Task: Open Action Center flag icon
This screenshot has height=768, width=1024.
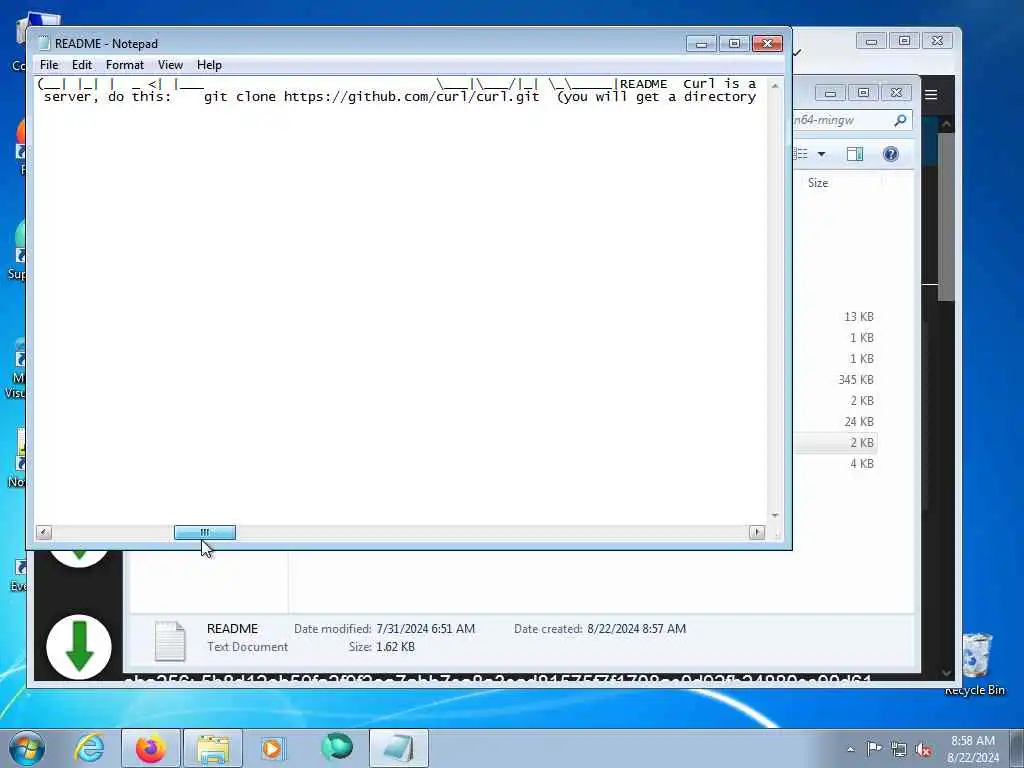Action: [873, 749]
